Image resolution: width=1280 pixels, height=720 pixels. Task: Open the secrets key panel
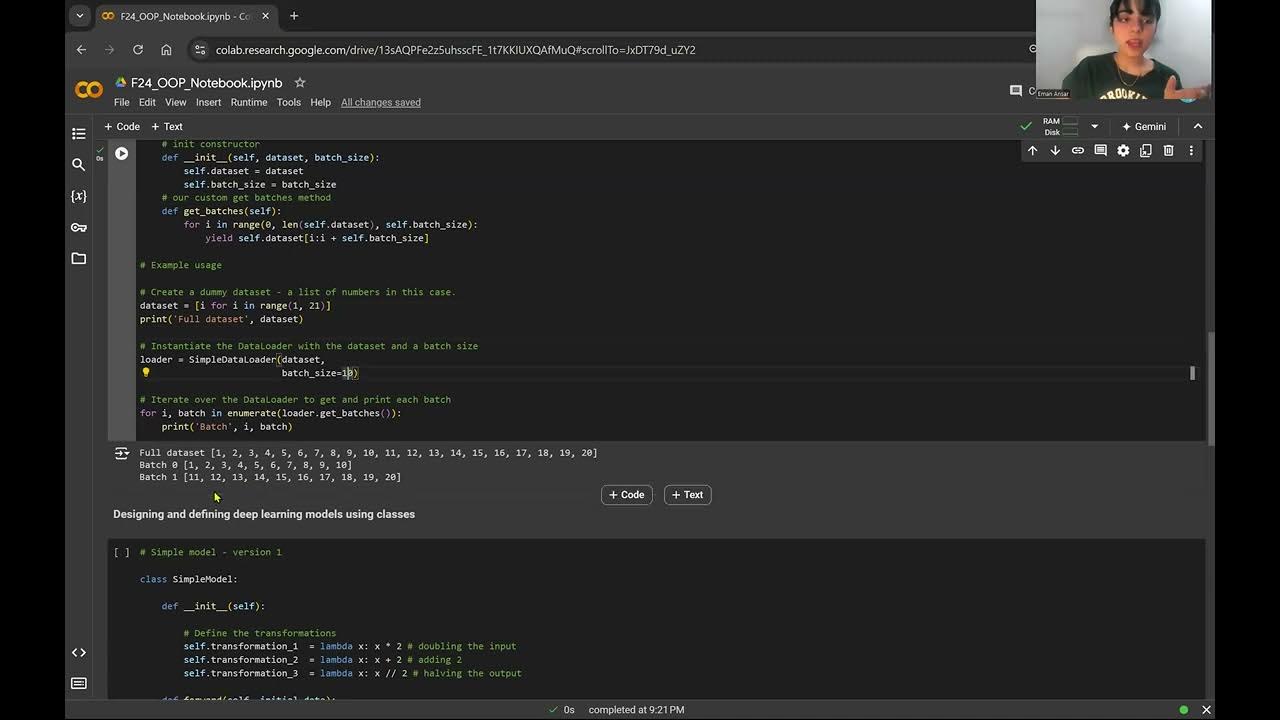pos(79,227)
